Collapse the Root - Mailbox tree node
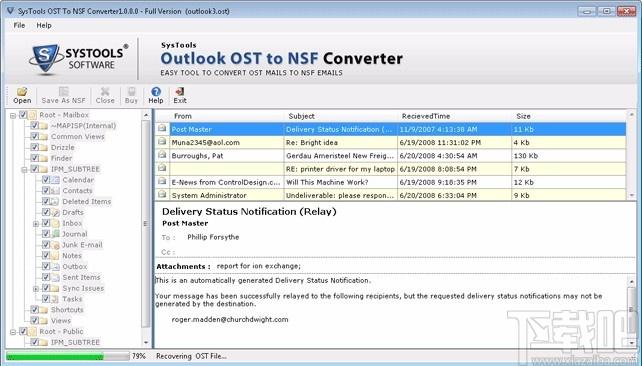Screen dimensions: 642x366 tap(13, 115)
